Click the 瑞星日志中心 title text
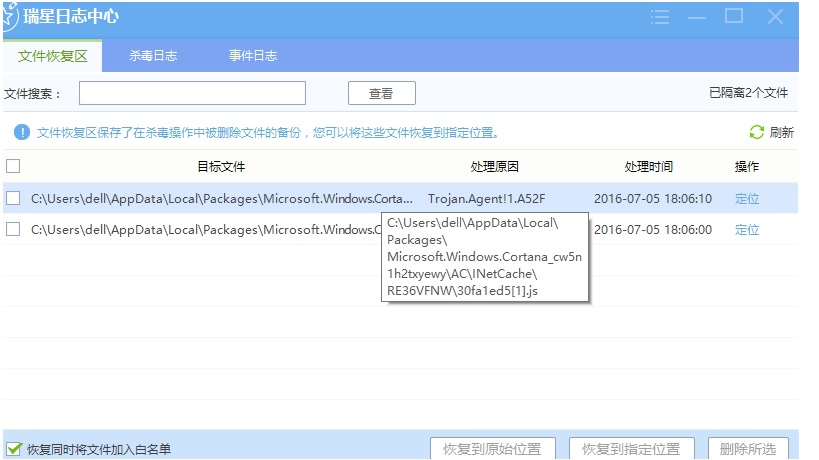Screen dimensions: 819x460 click(x=71, y=17)
